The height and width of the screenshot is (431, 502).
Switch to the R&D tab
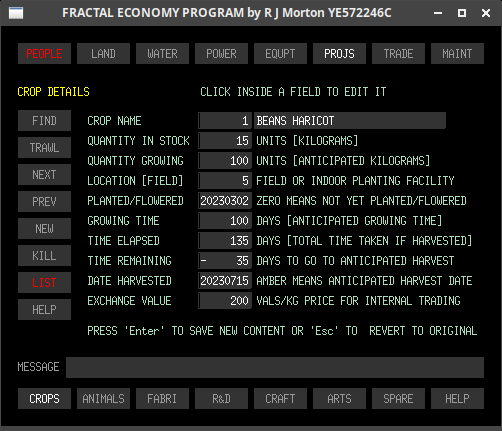(221, 399)
